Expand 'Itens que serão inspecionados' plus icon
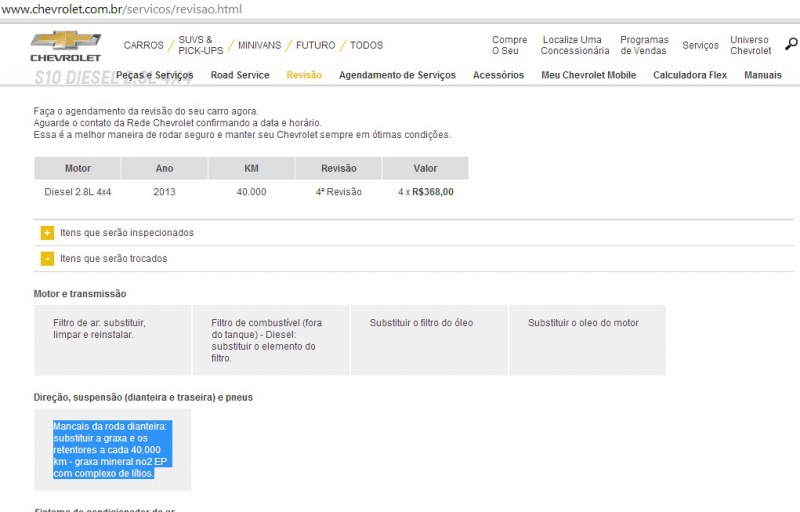The width and height of the screenshot is (800, 512). coord(47,233)
